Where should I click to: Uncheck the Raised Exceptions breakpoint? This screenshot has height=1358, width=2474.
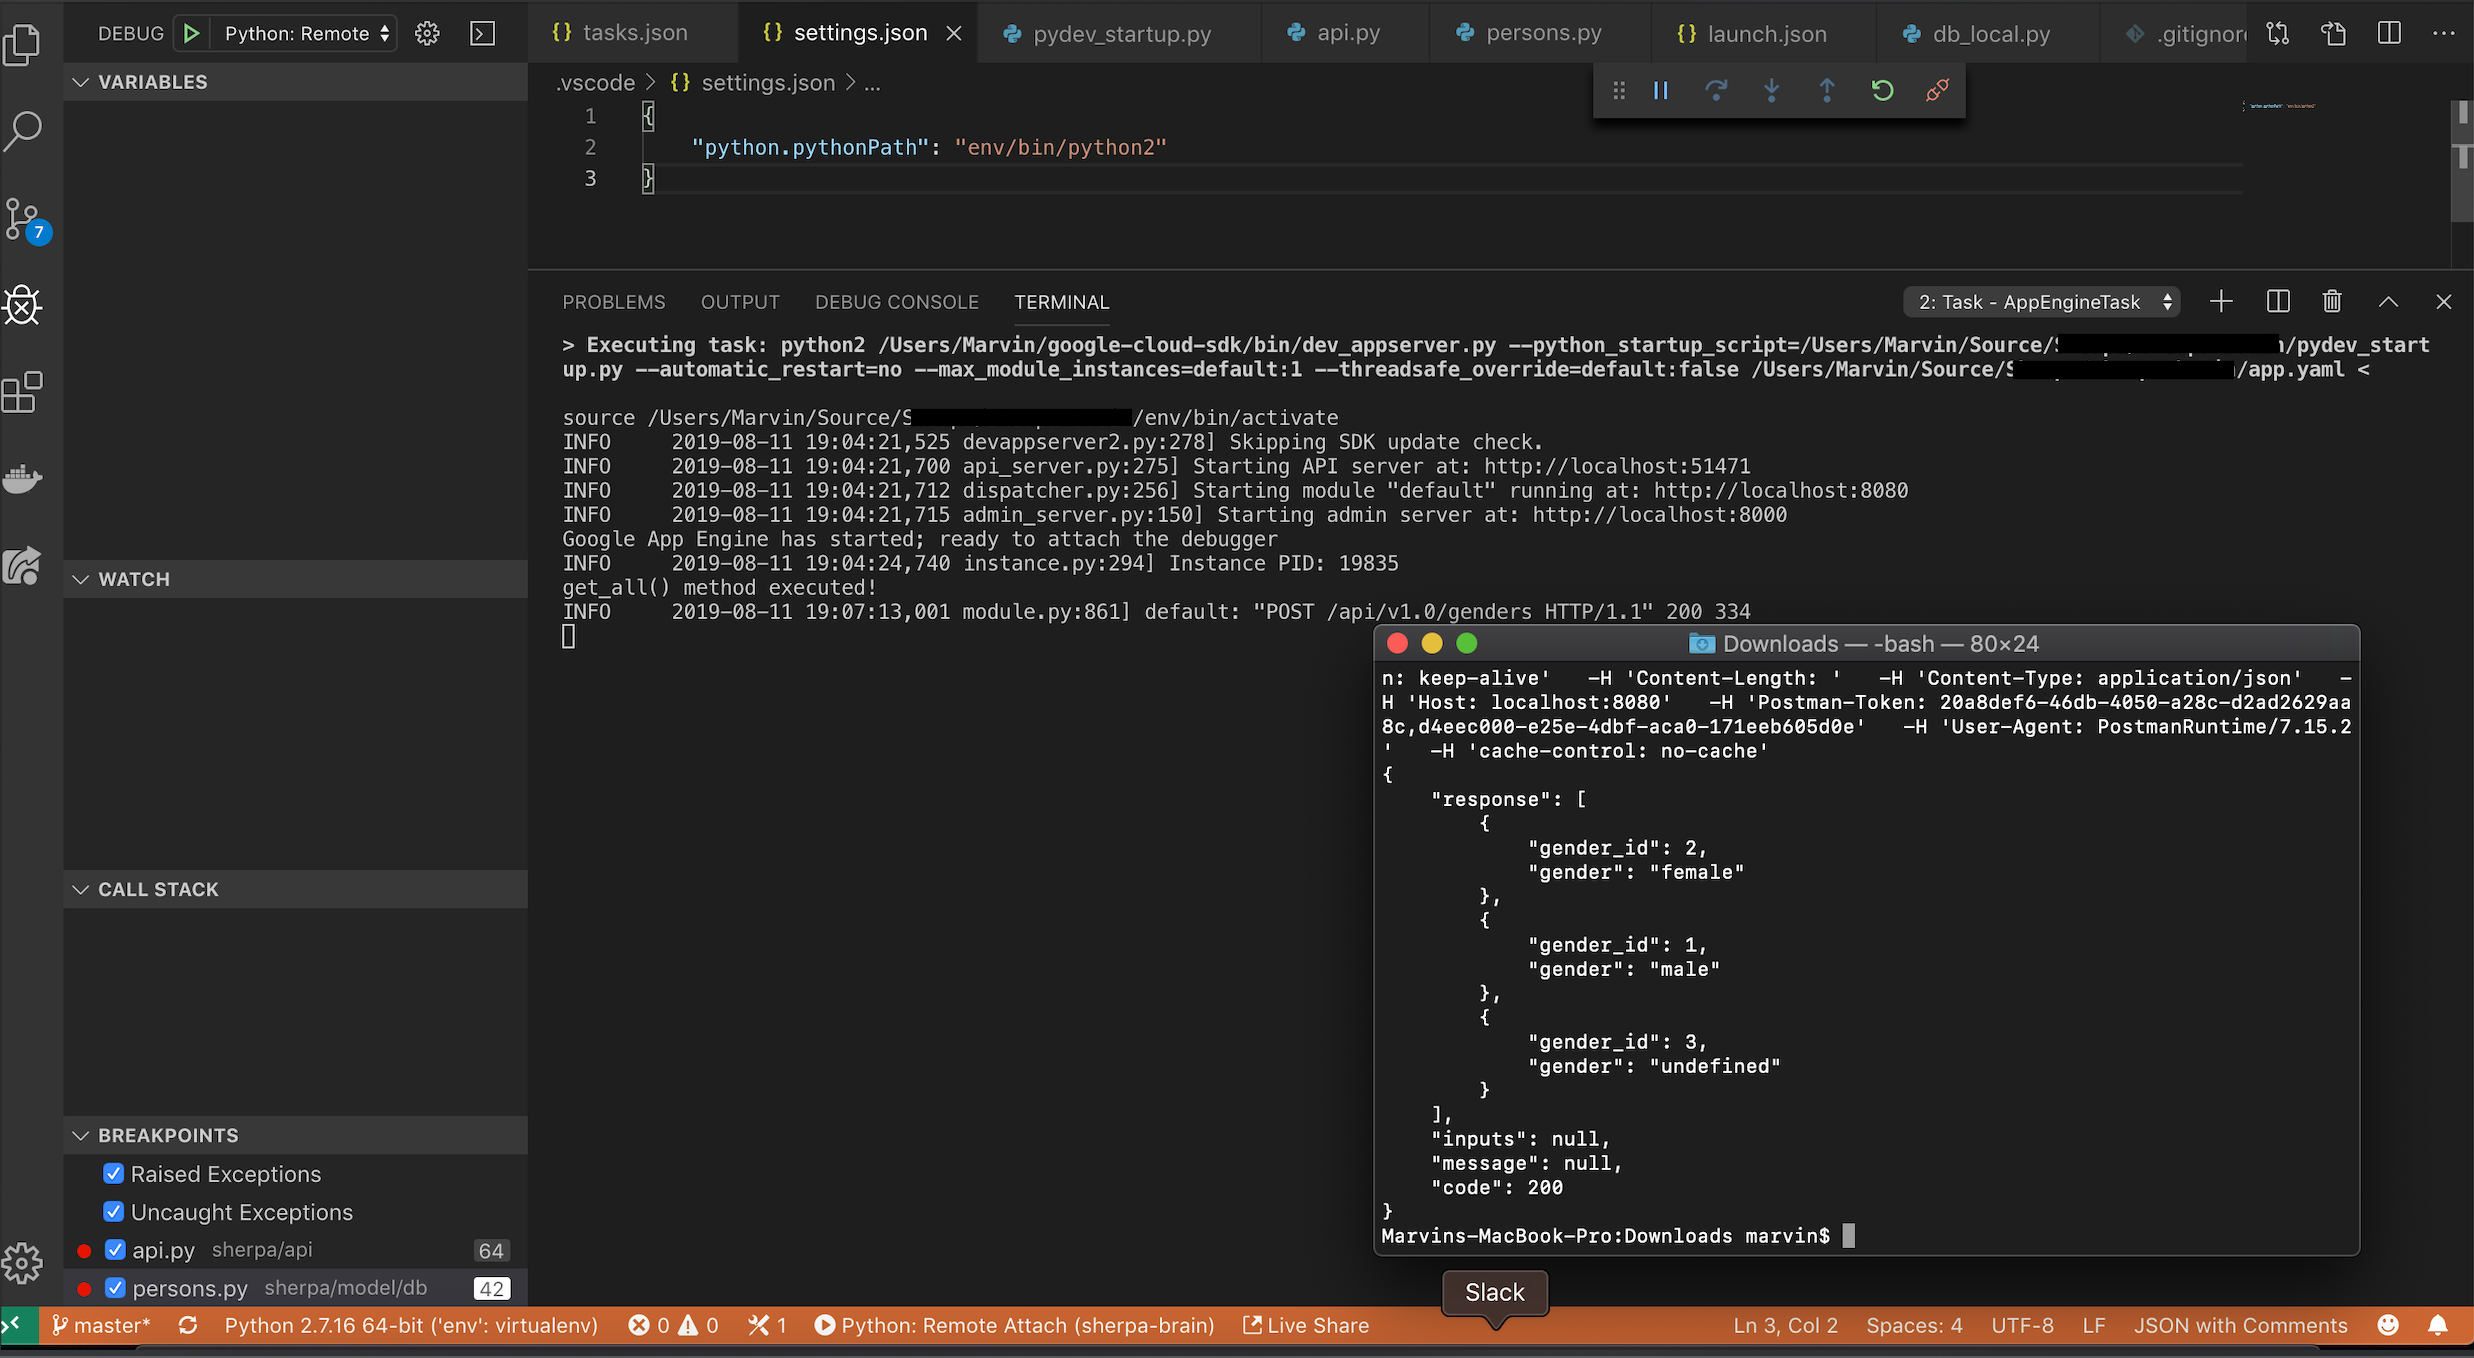pos(113,1173)
